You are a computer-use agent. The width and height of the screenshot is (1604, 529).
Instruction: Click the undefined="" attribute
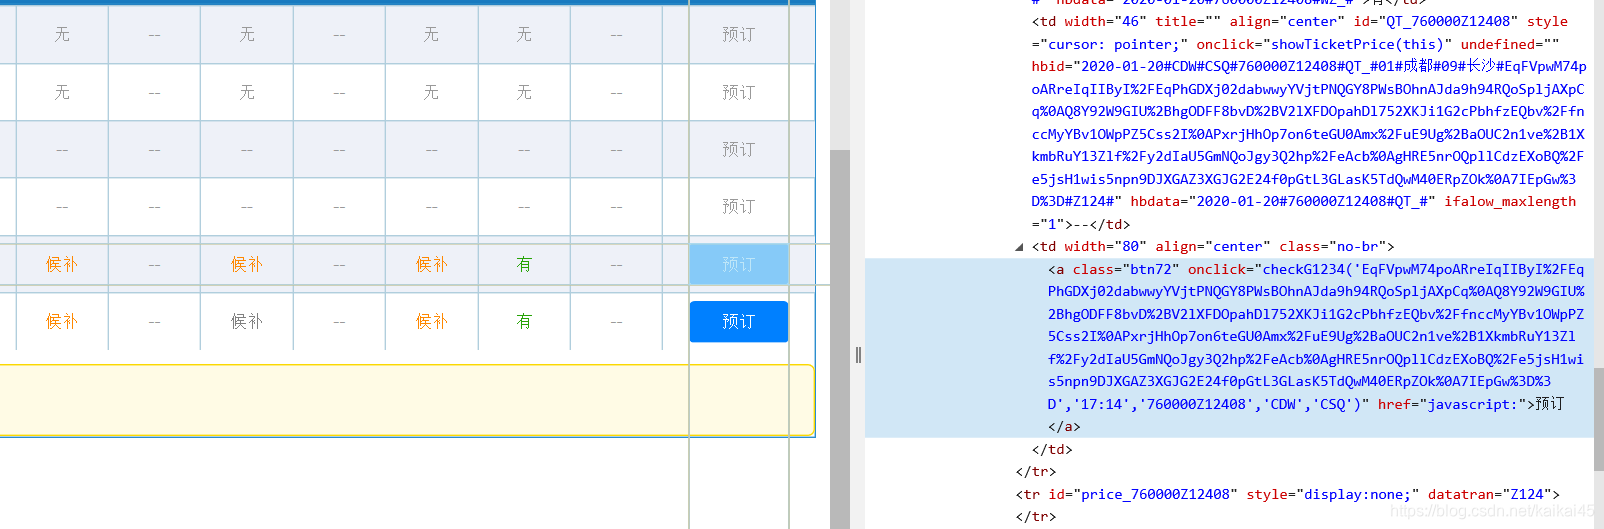[x=1510, y=44]
